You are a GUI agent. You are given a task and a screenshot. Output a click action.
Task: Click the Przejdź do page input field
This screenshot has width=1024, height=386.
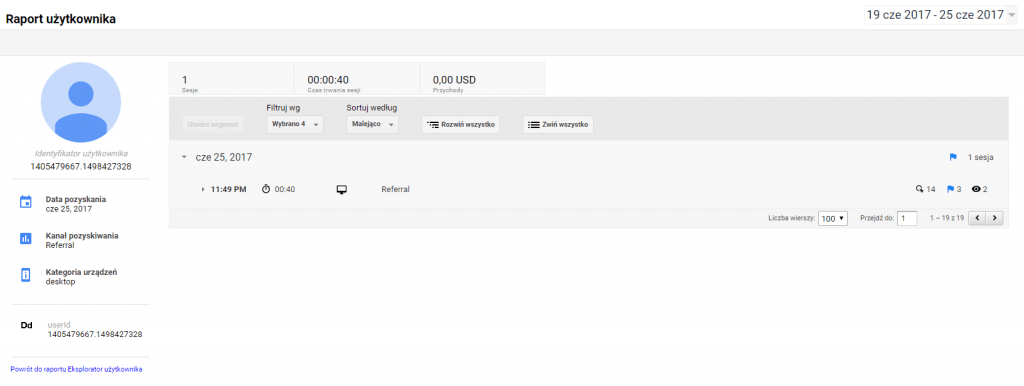907,219
